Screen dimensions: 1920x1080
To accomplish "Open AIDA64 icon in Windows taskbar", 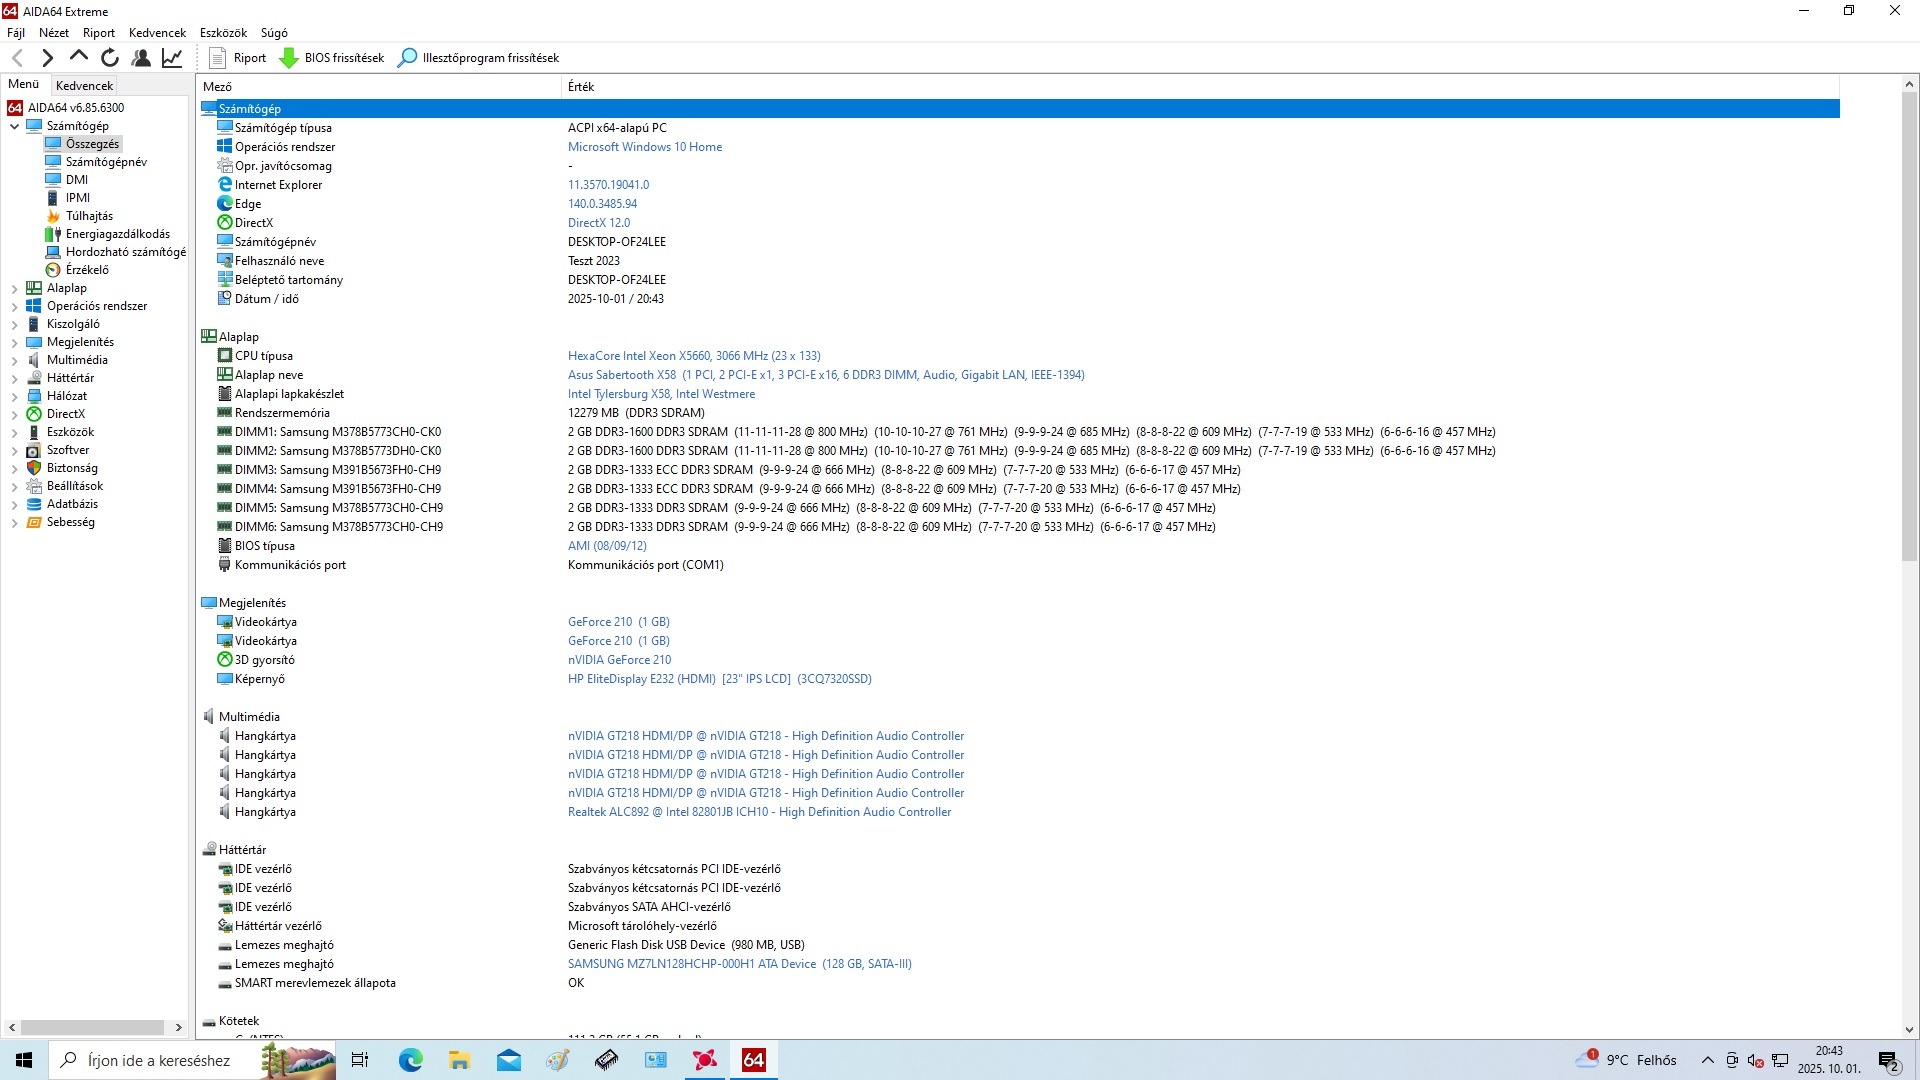I will 753,1060.
